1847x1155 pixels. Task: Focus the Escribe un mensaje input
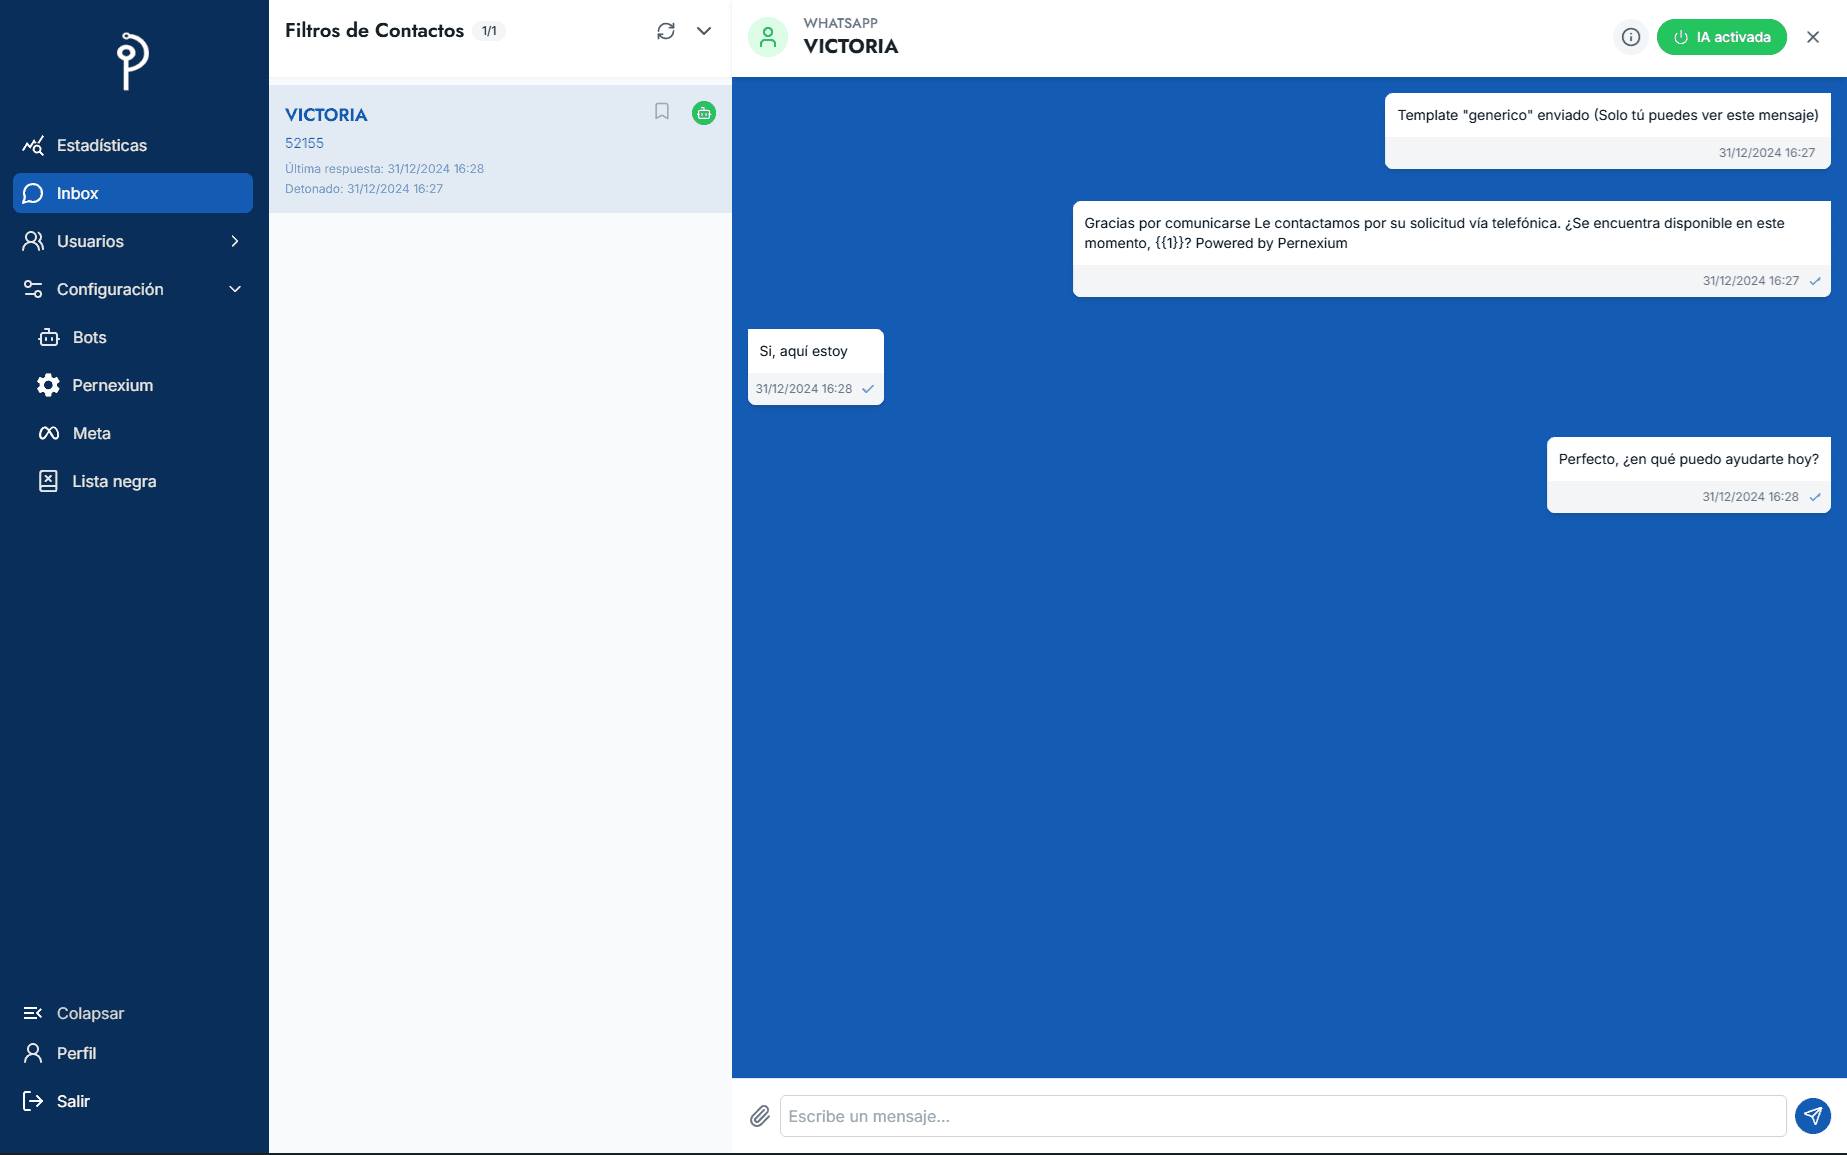(x=1282, y=1116)
